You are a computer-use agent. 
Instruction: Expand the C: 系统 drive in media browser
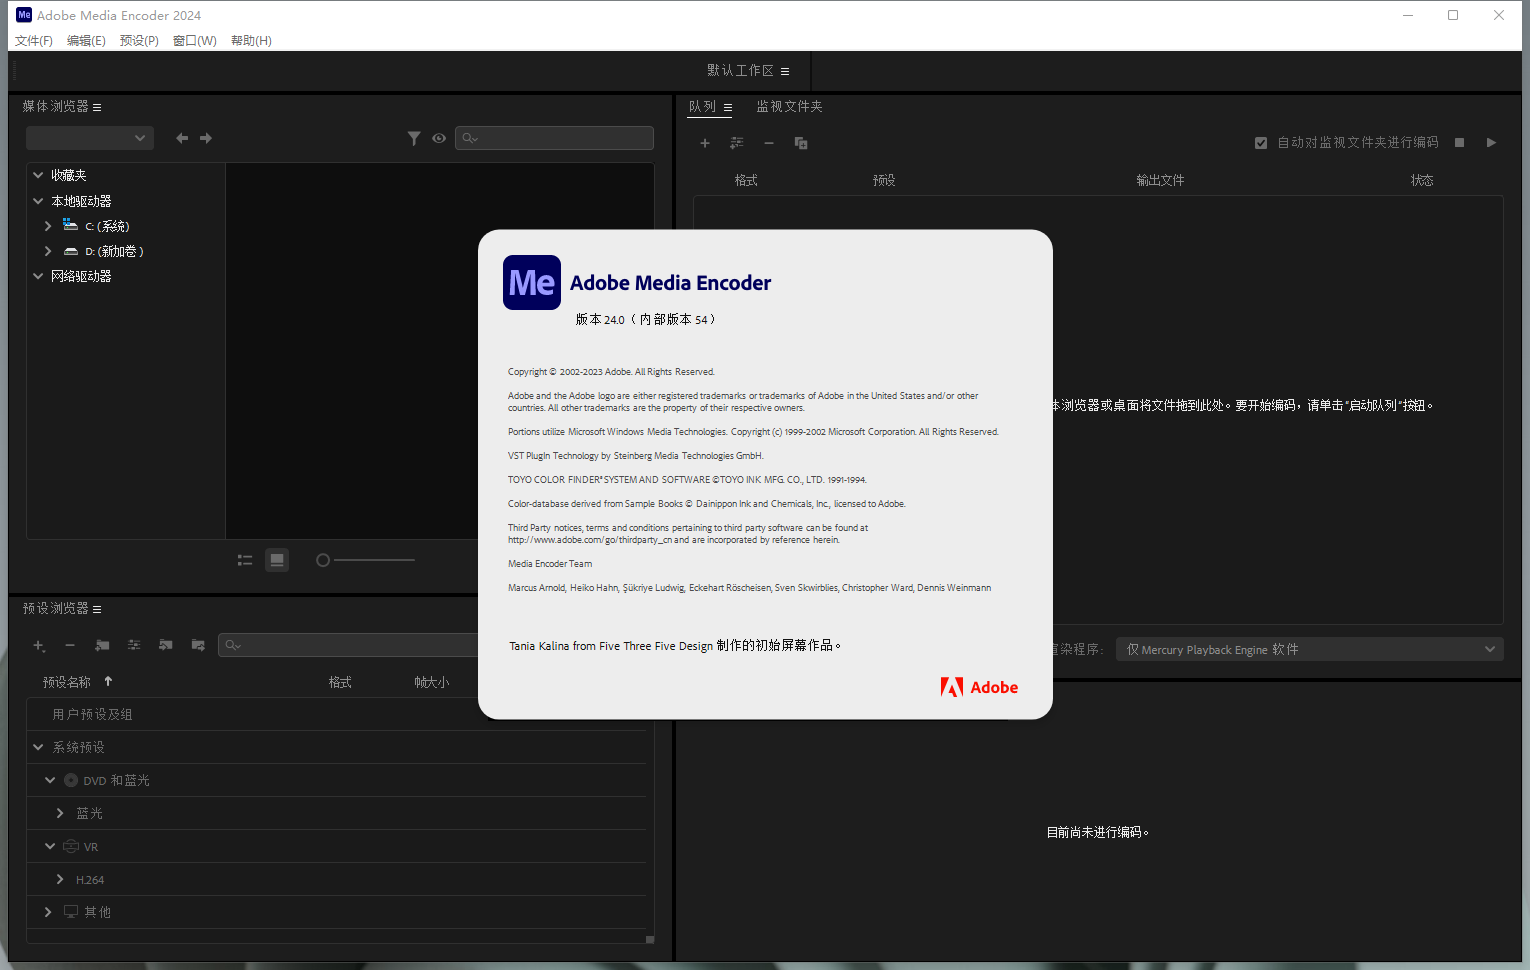(x=47, y=226)
